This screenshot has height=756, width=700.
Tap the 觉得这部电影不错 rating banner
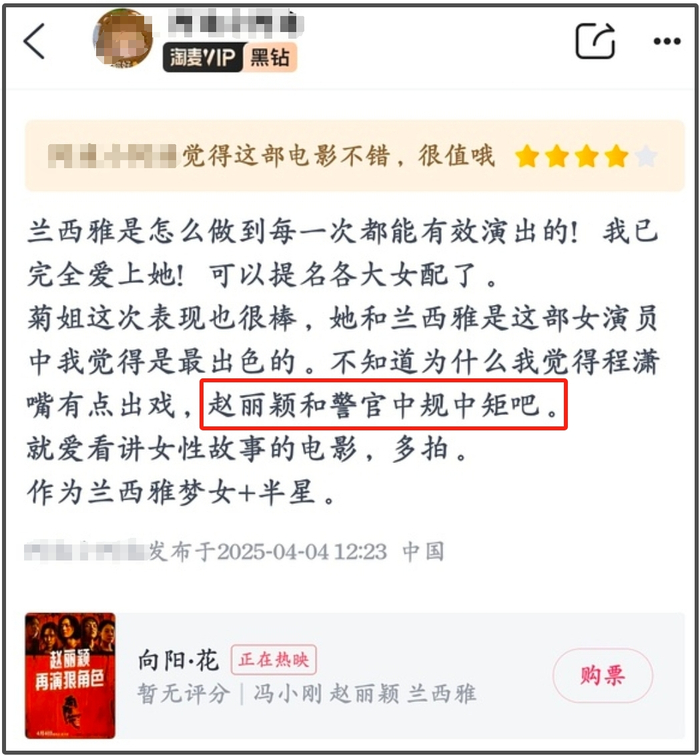(x=355, y=156)
